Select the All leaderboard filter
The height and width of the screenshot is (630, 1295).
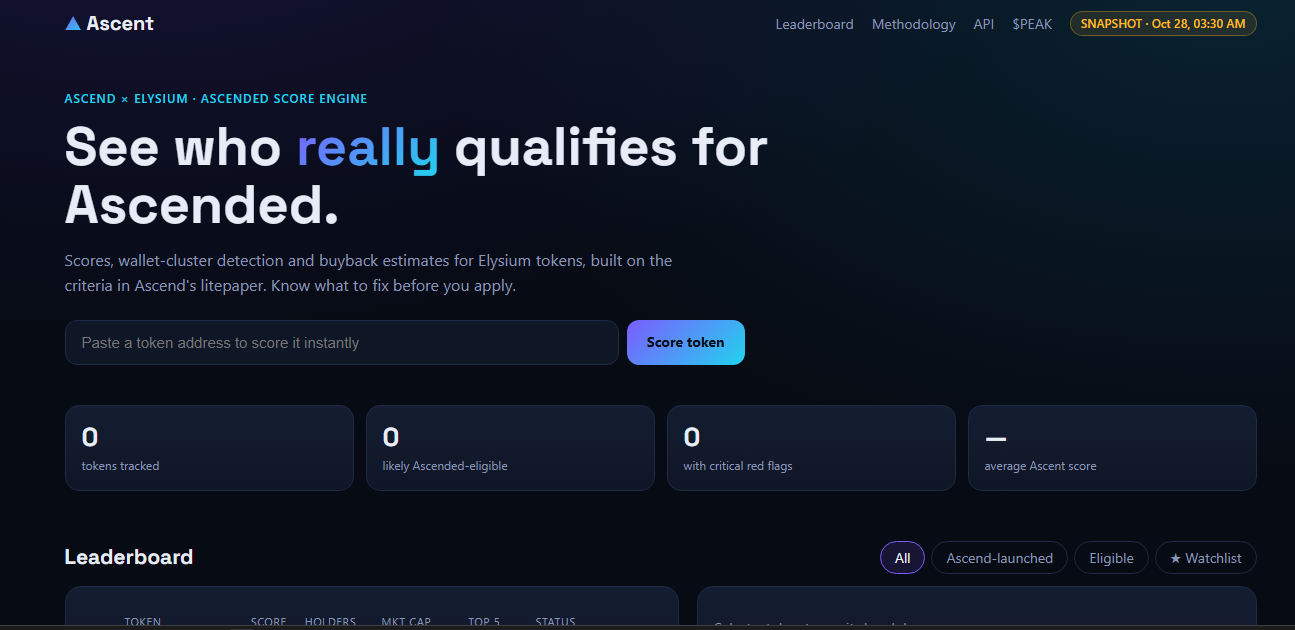(902, 558)
